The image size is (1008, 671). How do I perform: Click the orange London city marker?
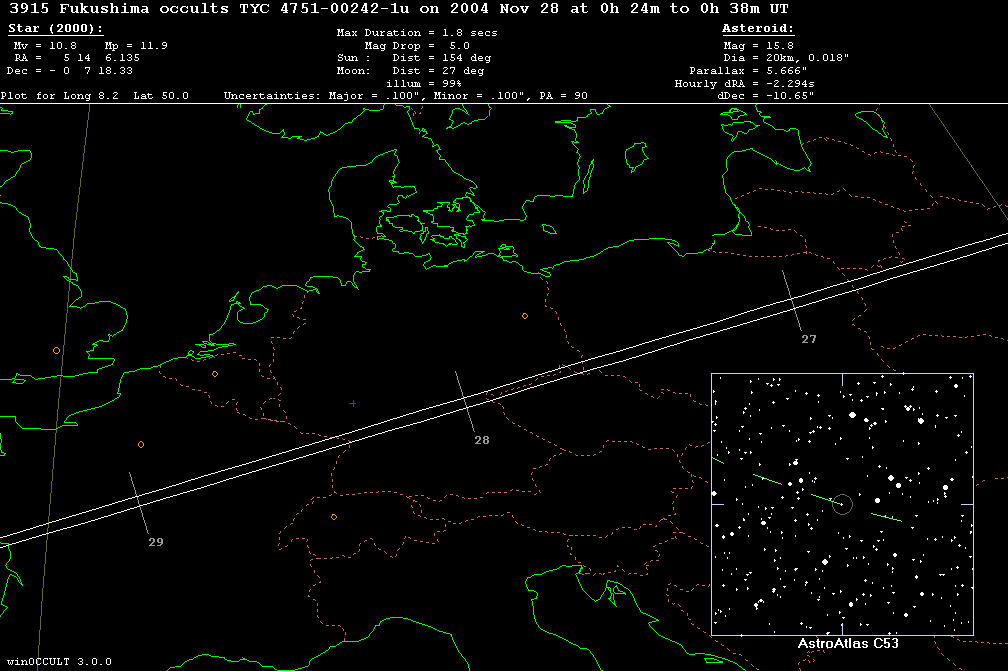56,351
